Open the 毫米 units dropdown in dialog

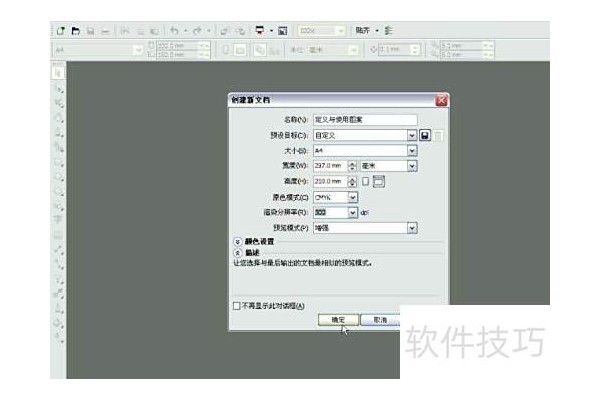[x=412, y=166]
